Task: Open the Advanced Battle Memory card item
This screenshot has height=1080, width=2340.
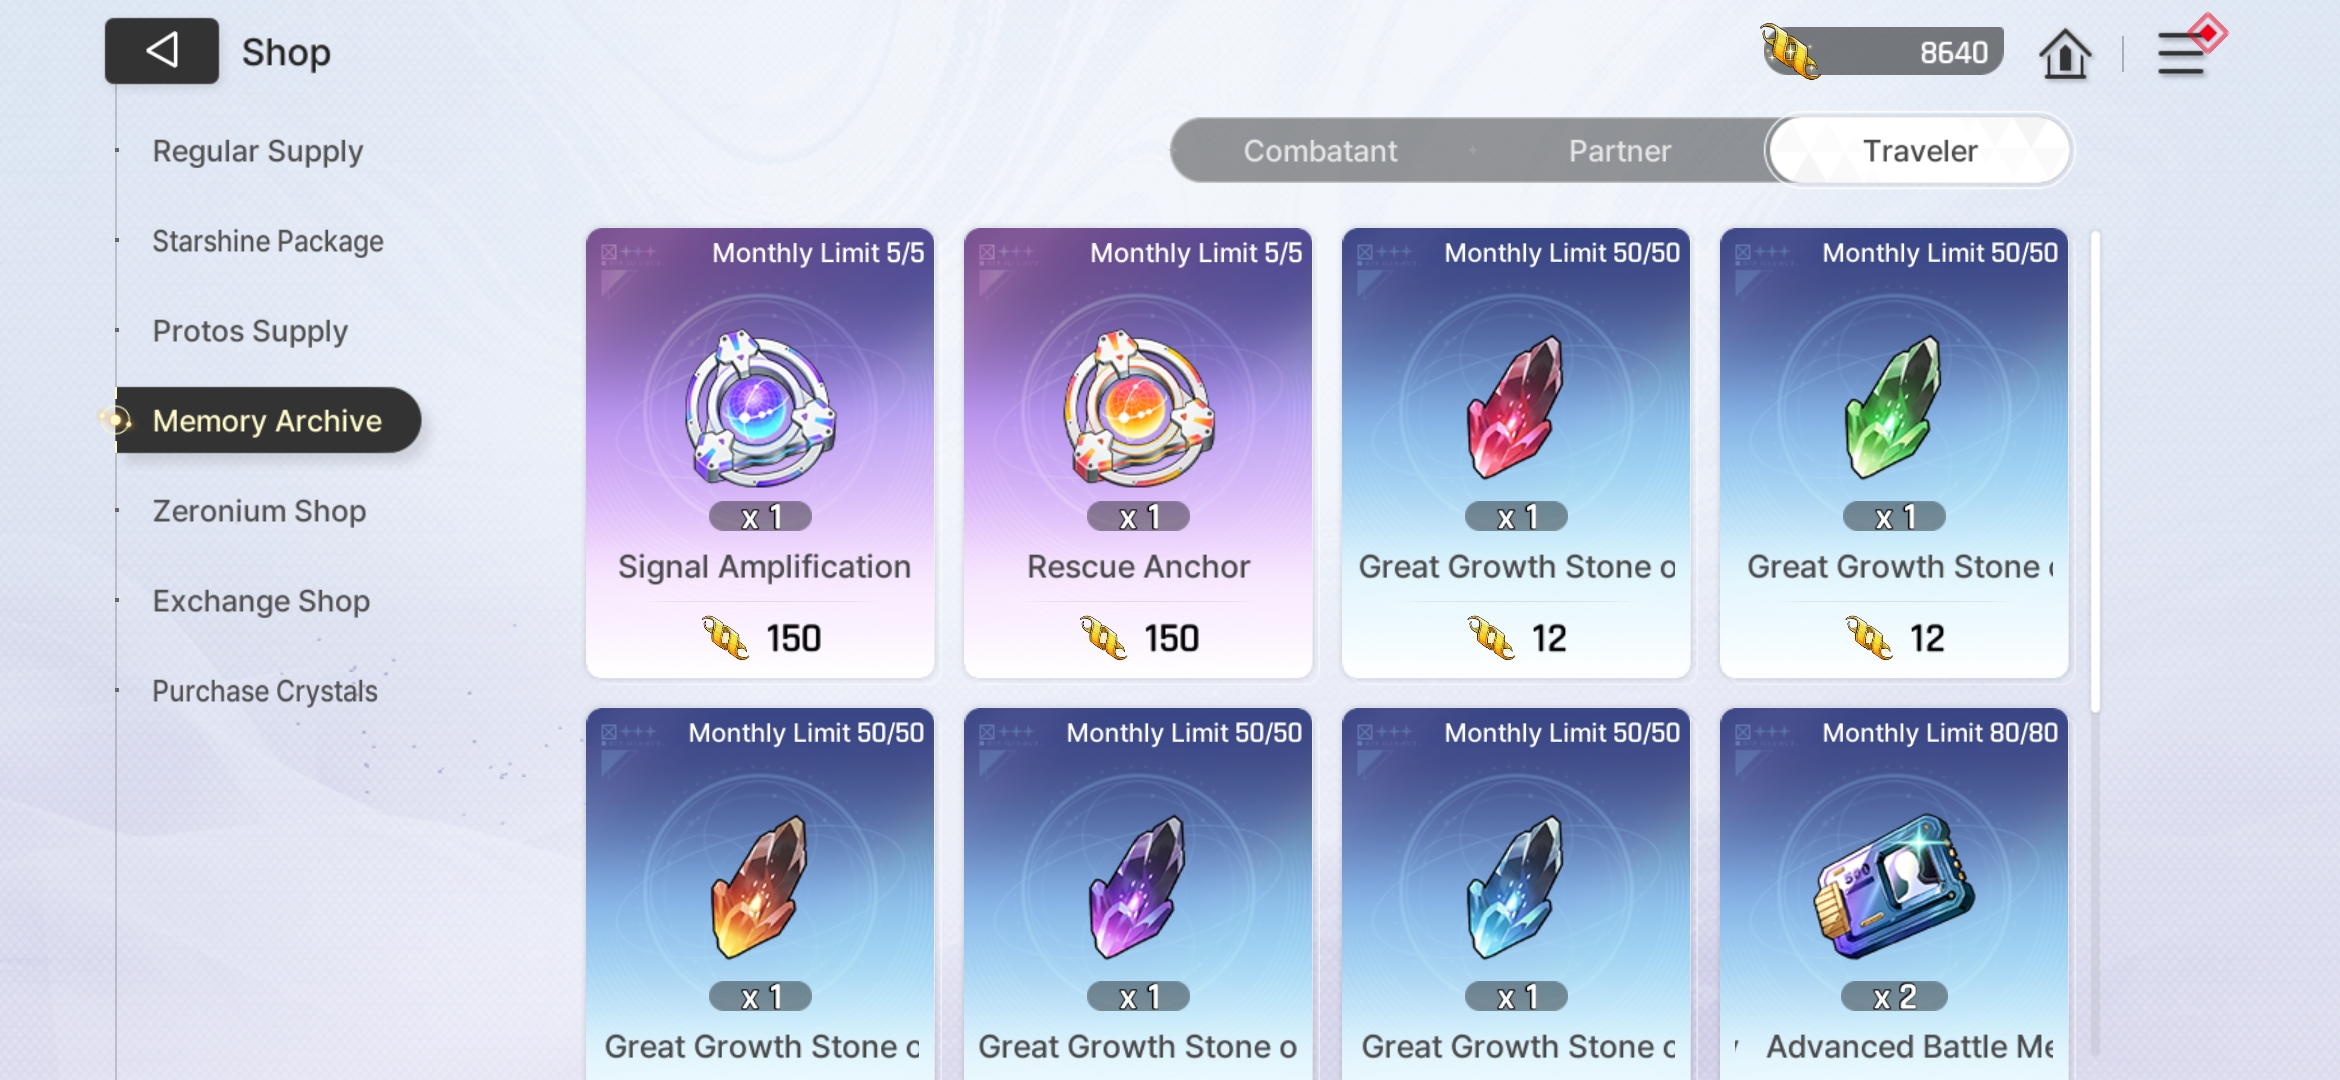Action: point(1894,887)
